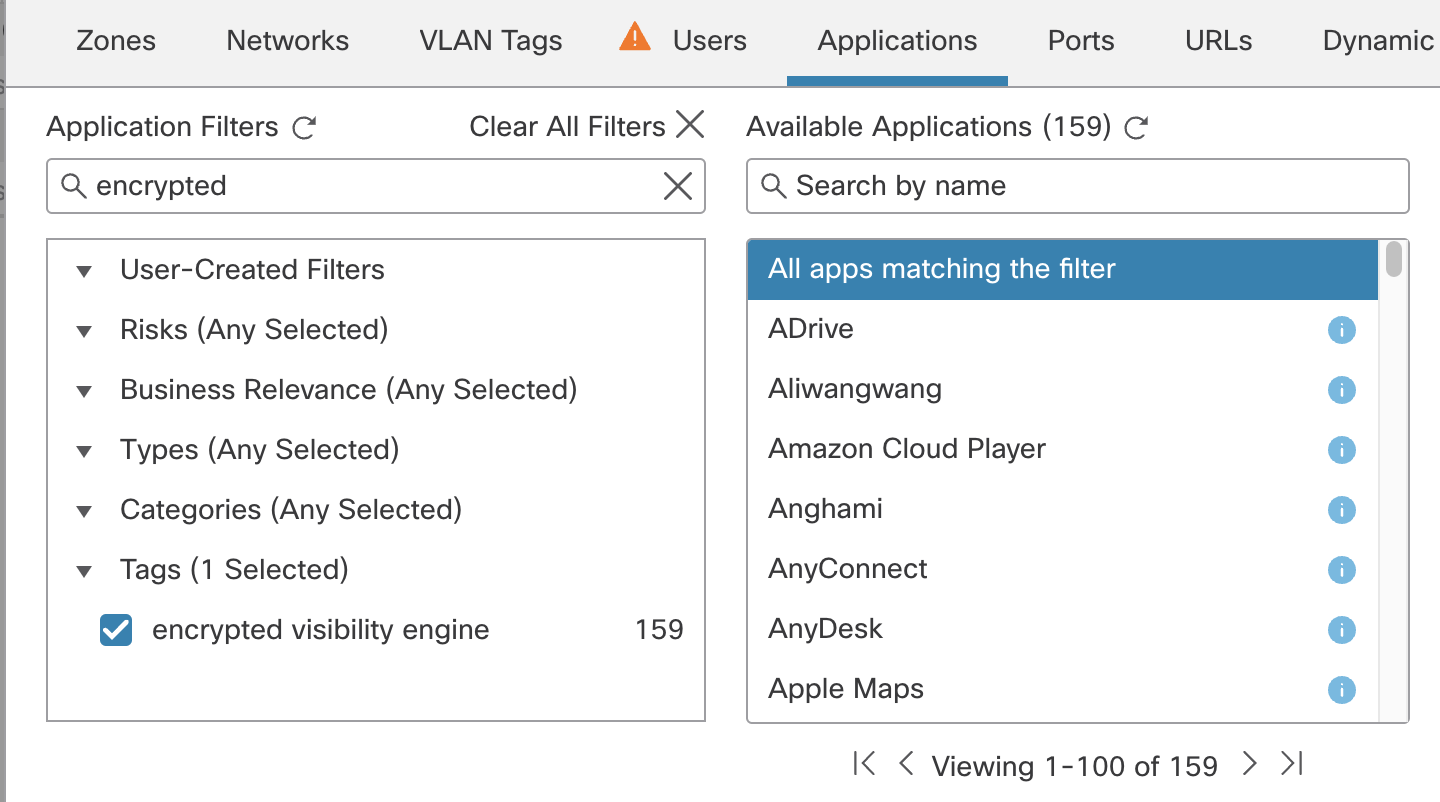
Task: View info for Apple Maps
Action: click(1341, 690)
